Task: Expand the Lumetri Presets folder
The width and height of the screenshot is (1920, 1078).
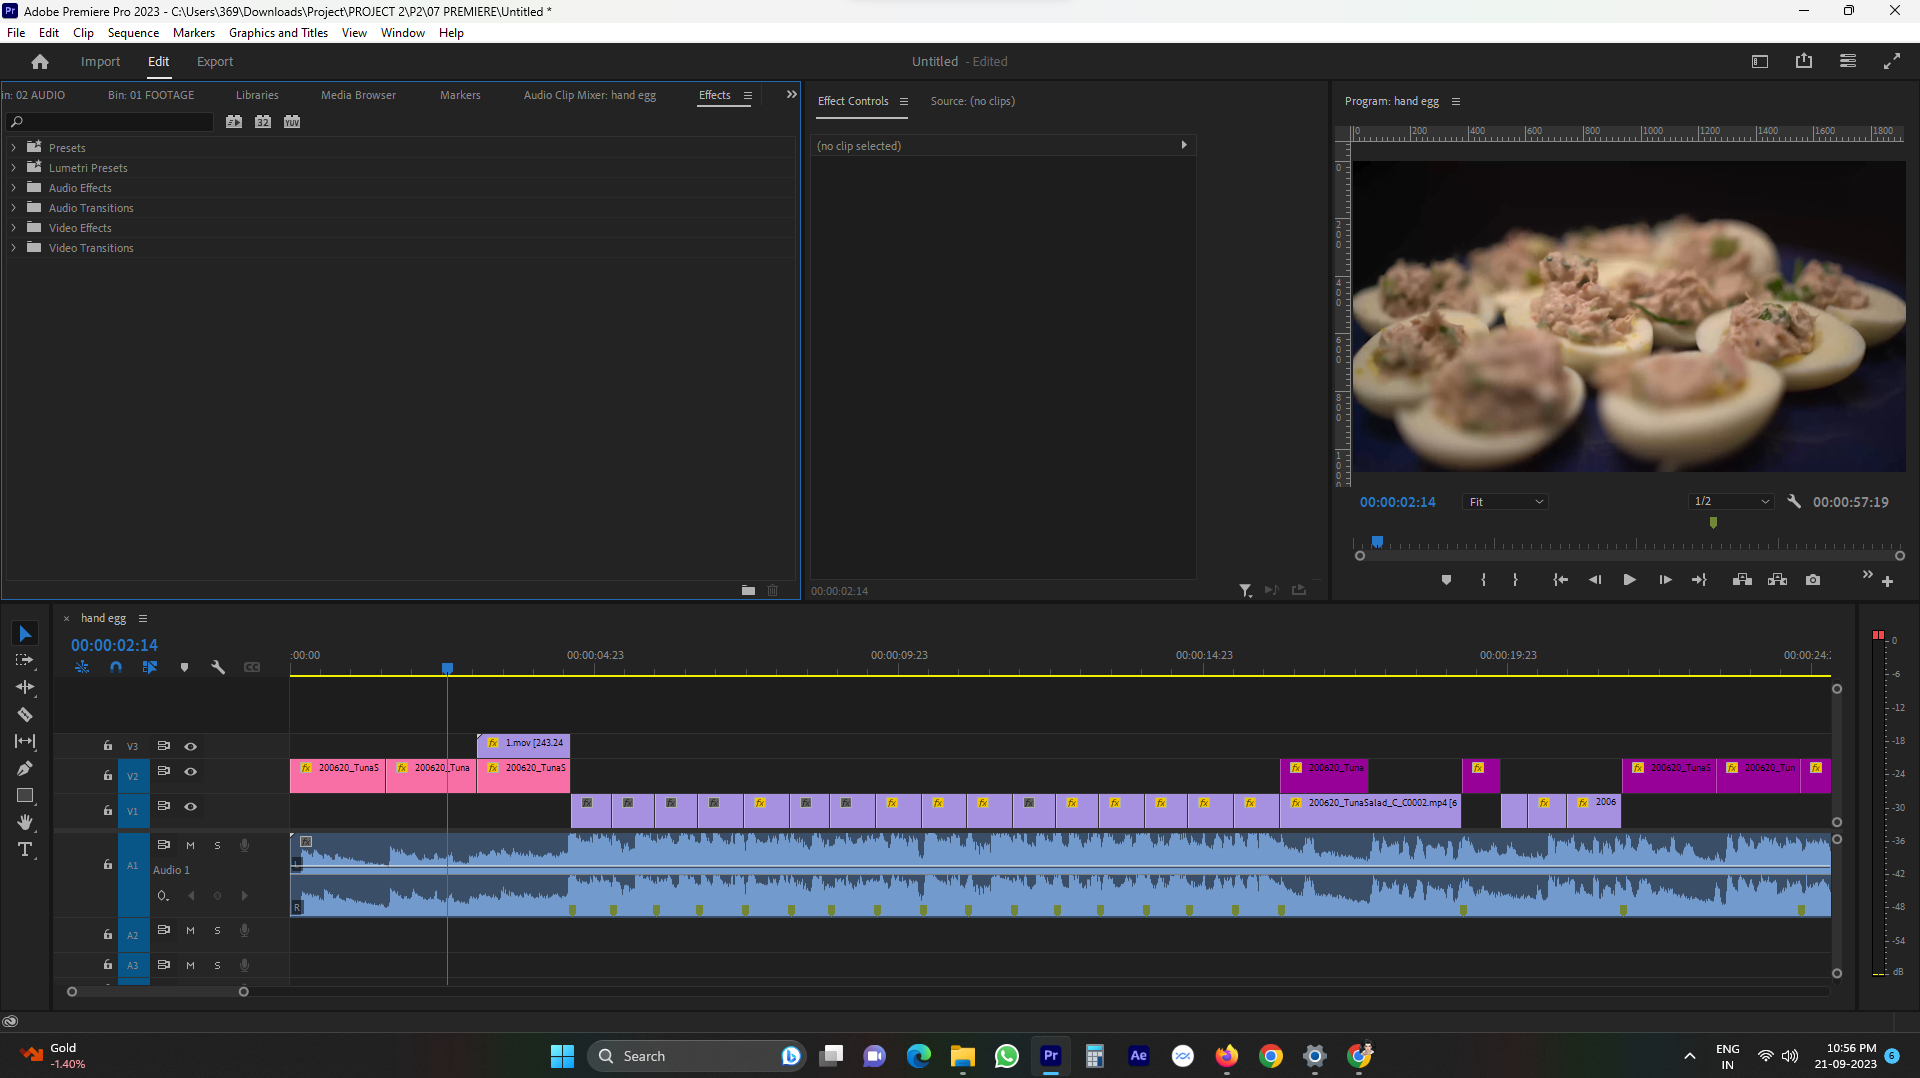Action: [13, 168]
